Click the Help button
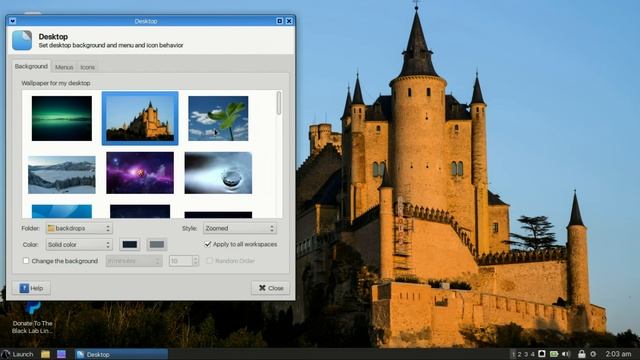Screen dimensions: 640x360 click(31, 288)
